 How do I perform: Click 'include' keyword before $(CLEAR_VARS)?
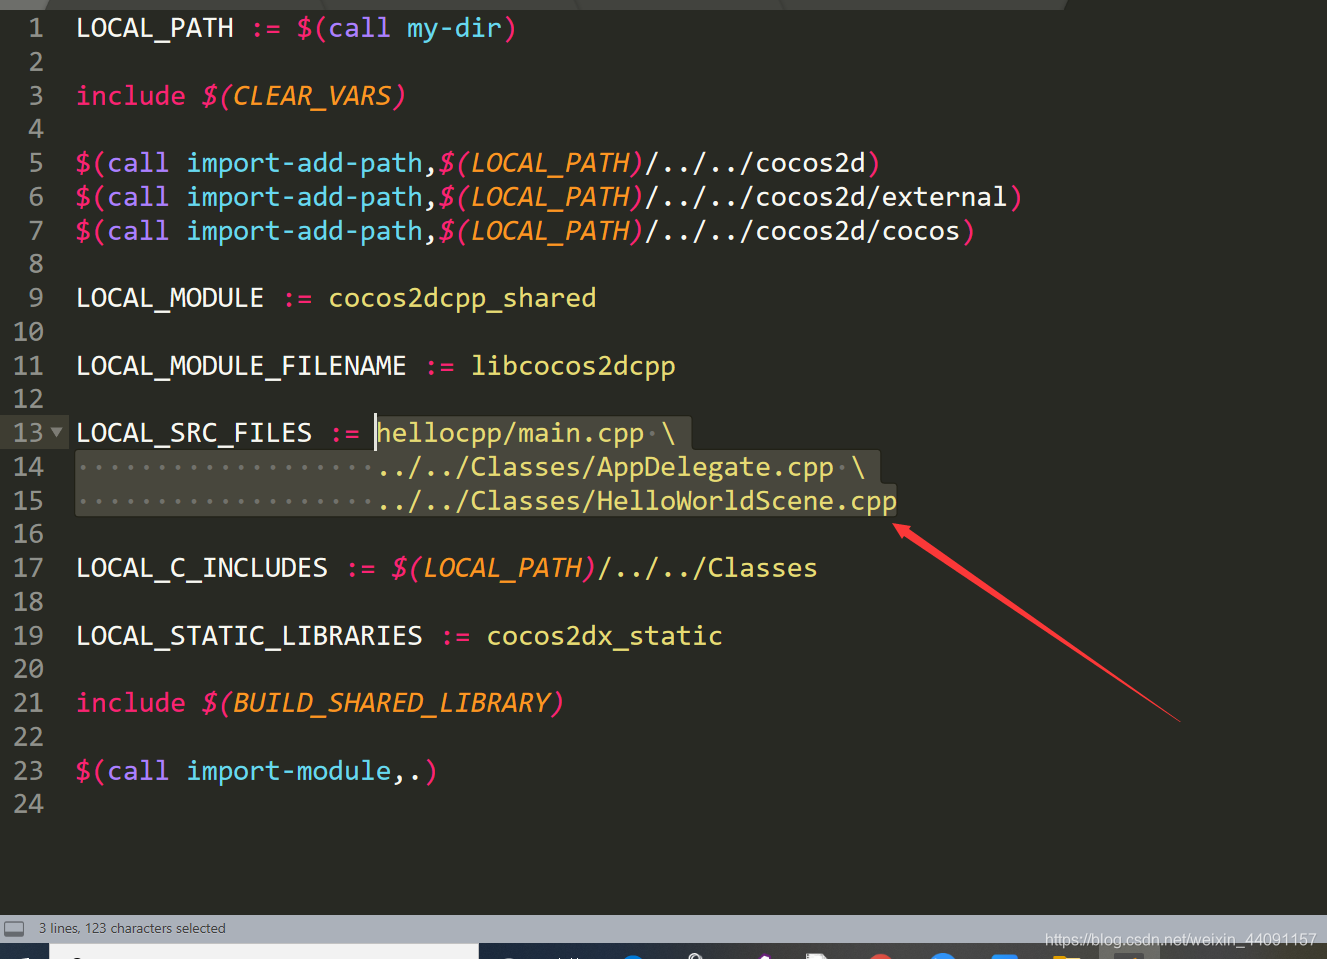[131, 96]
